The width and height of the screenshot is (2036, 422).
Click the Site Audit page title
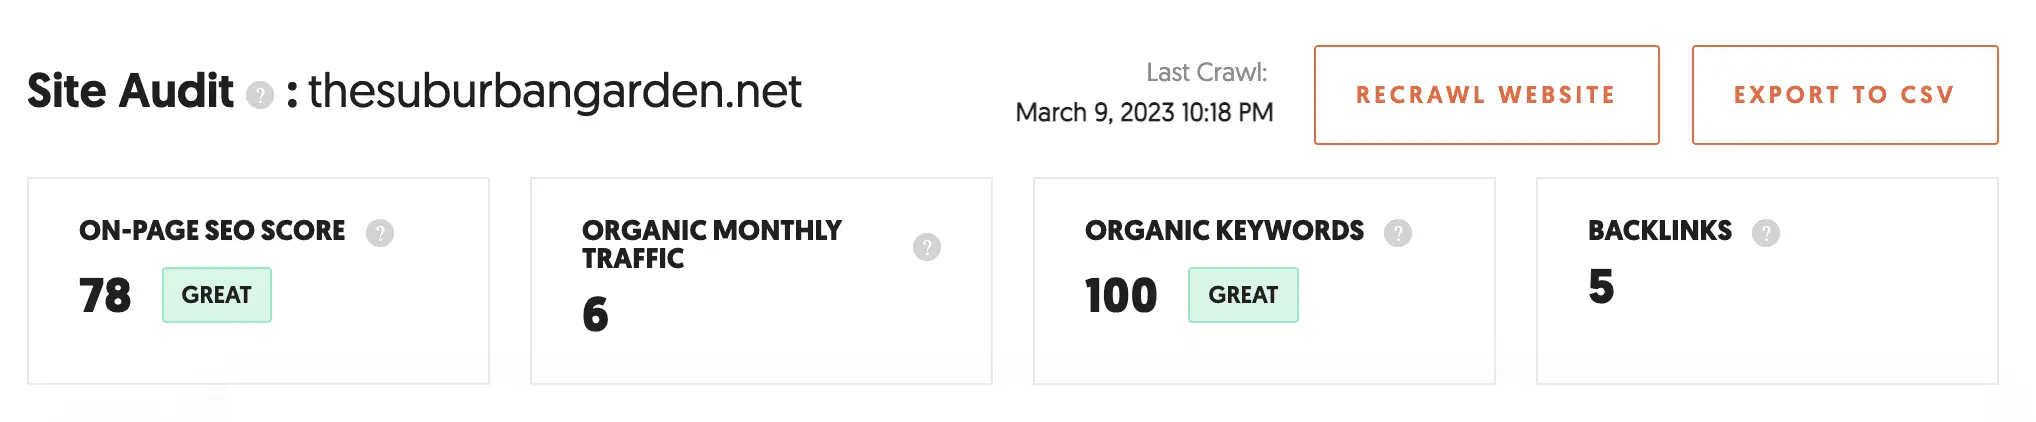pos(130,91)
